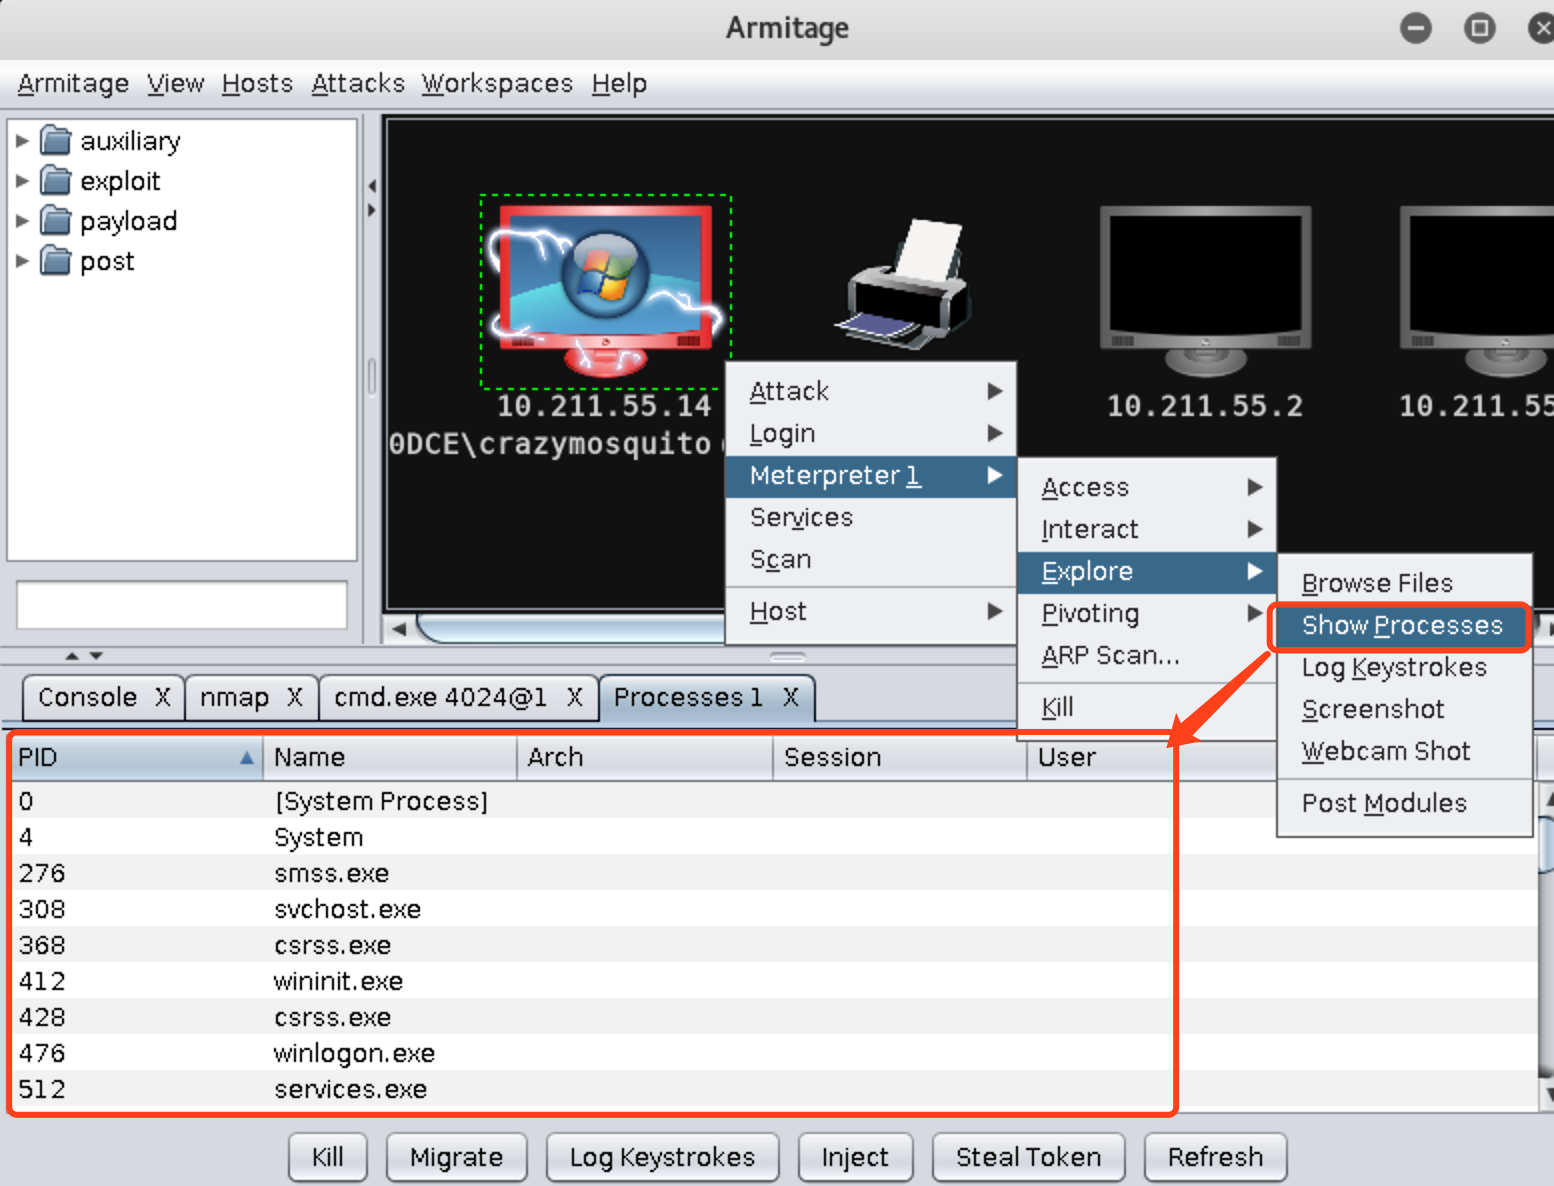Choose Screenshot menu entry
Viewport: 1554px width, 1186px height.
point(1404,709)
